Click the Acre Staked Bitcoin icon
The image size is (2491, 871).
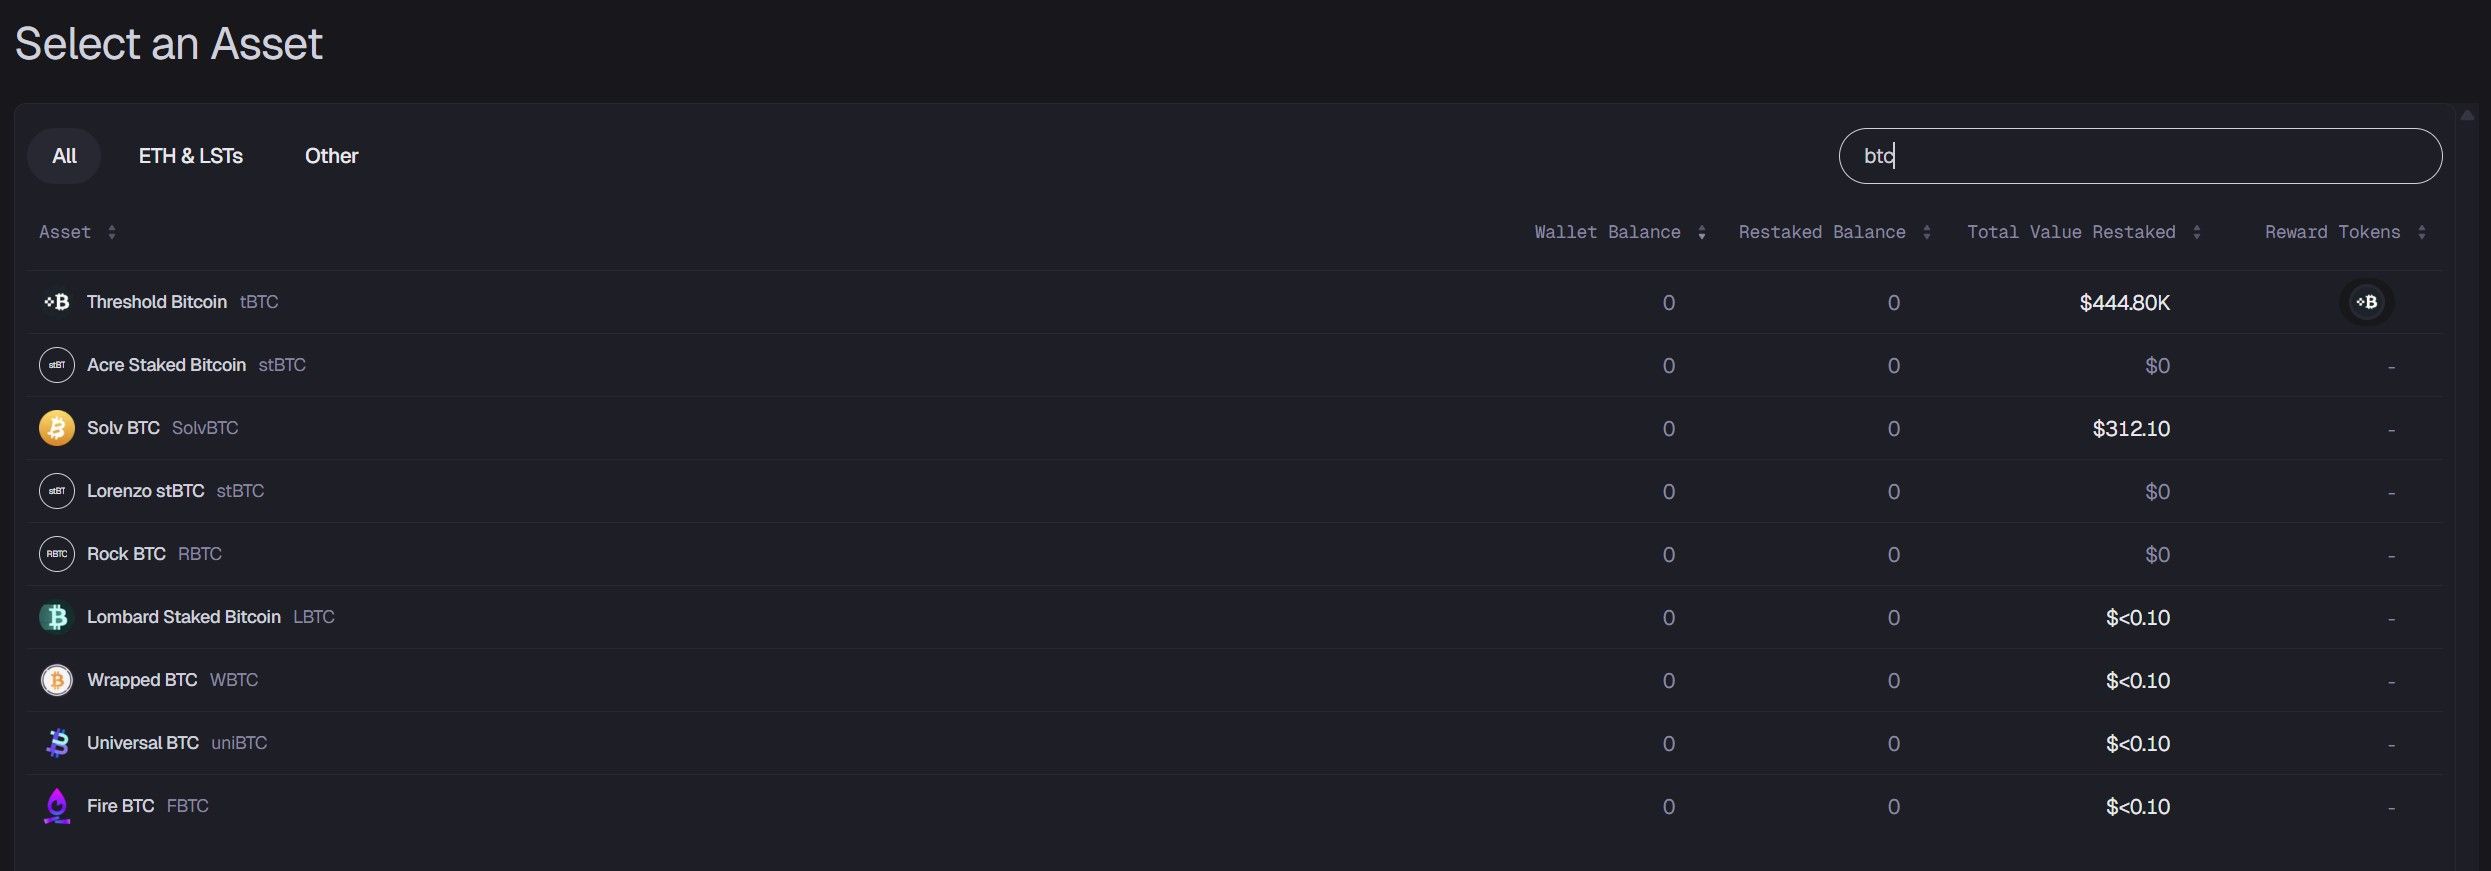(57, 365)
